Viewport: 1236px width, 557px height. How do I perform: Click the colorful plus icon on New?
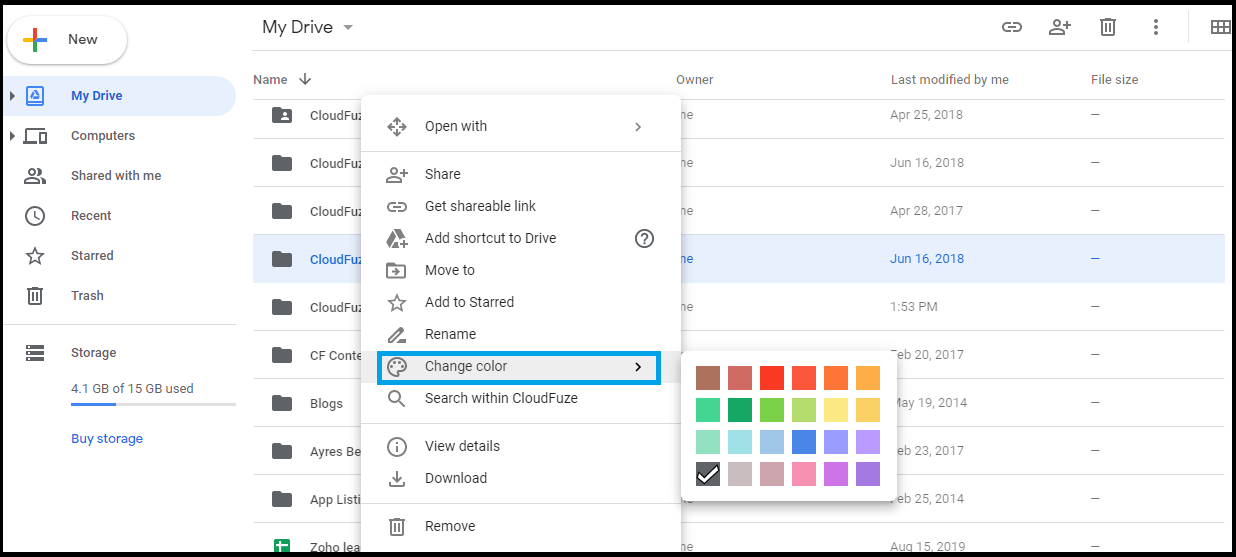point(35,40)
